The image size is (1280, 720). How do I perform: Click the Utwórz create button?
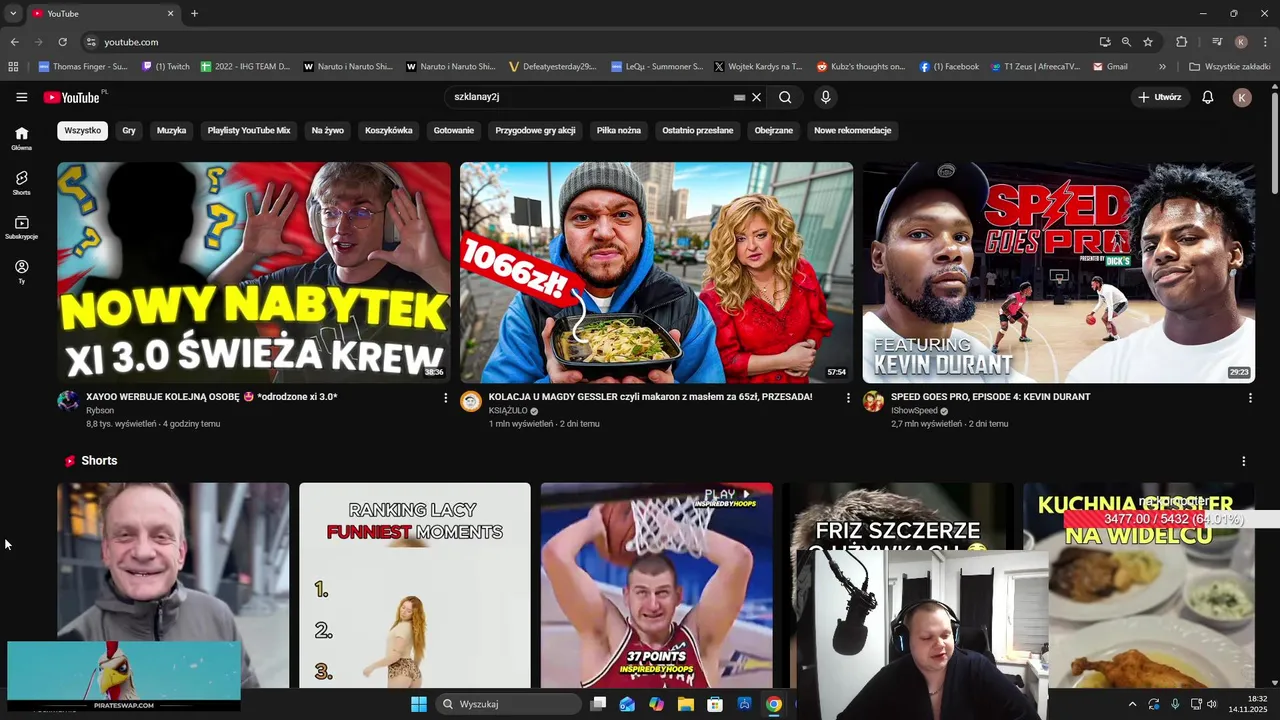pos(1160,97)
